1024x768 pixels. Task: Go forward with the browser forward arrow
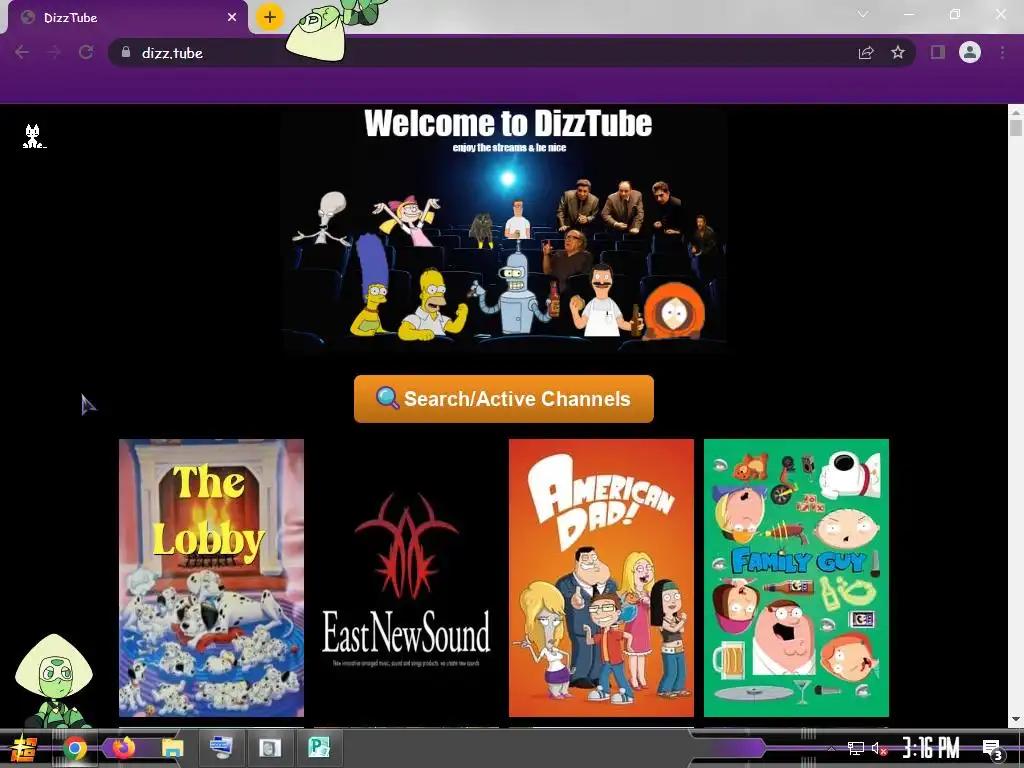pos(54,52)
